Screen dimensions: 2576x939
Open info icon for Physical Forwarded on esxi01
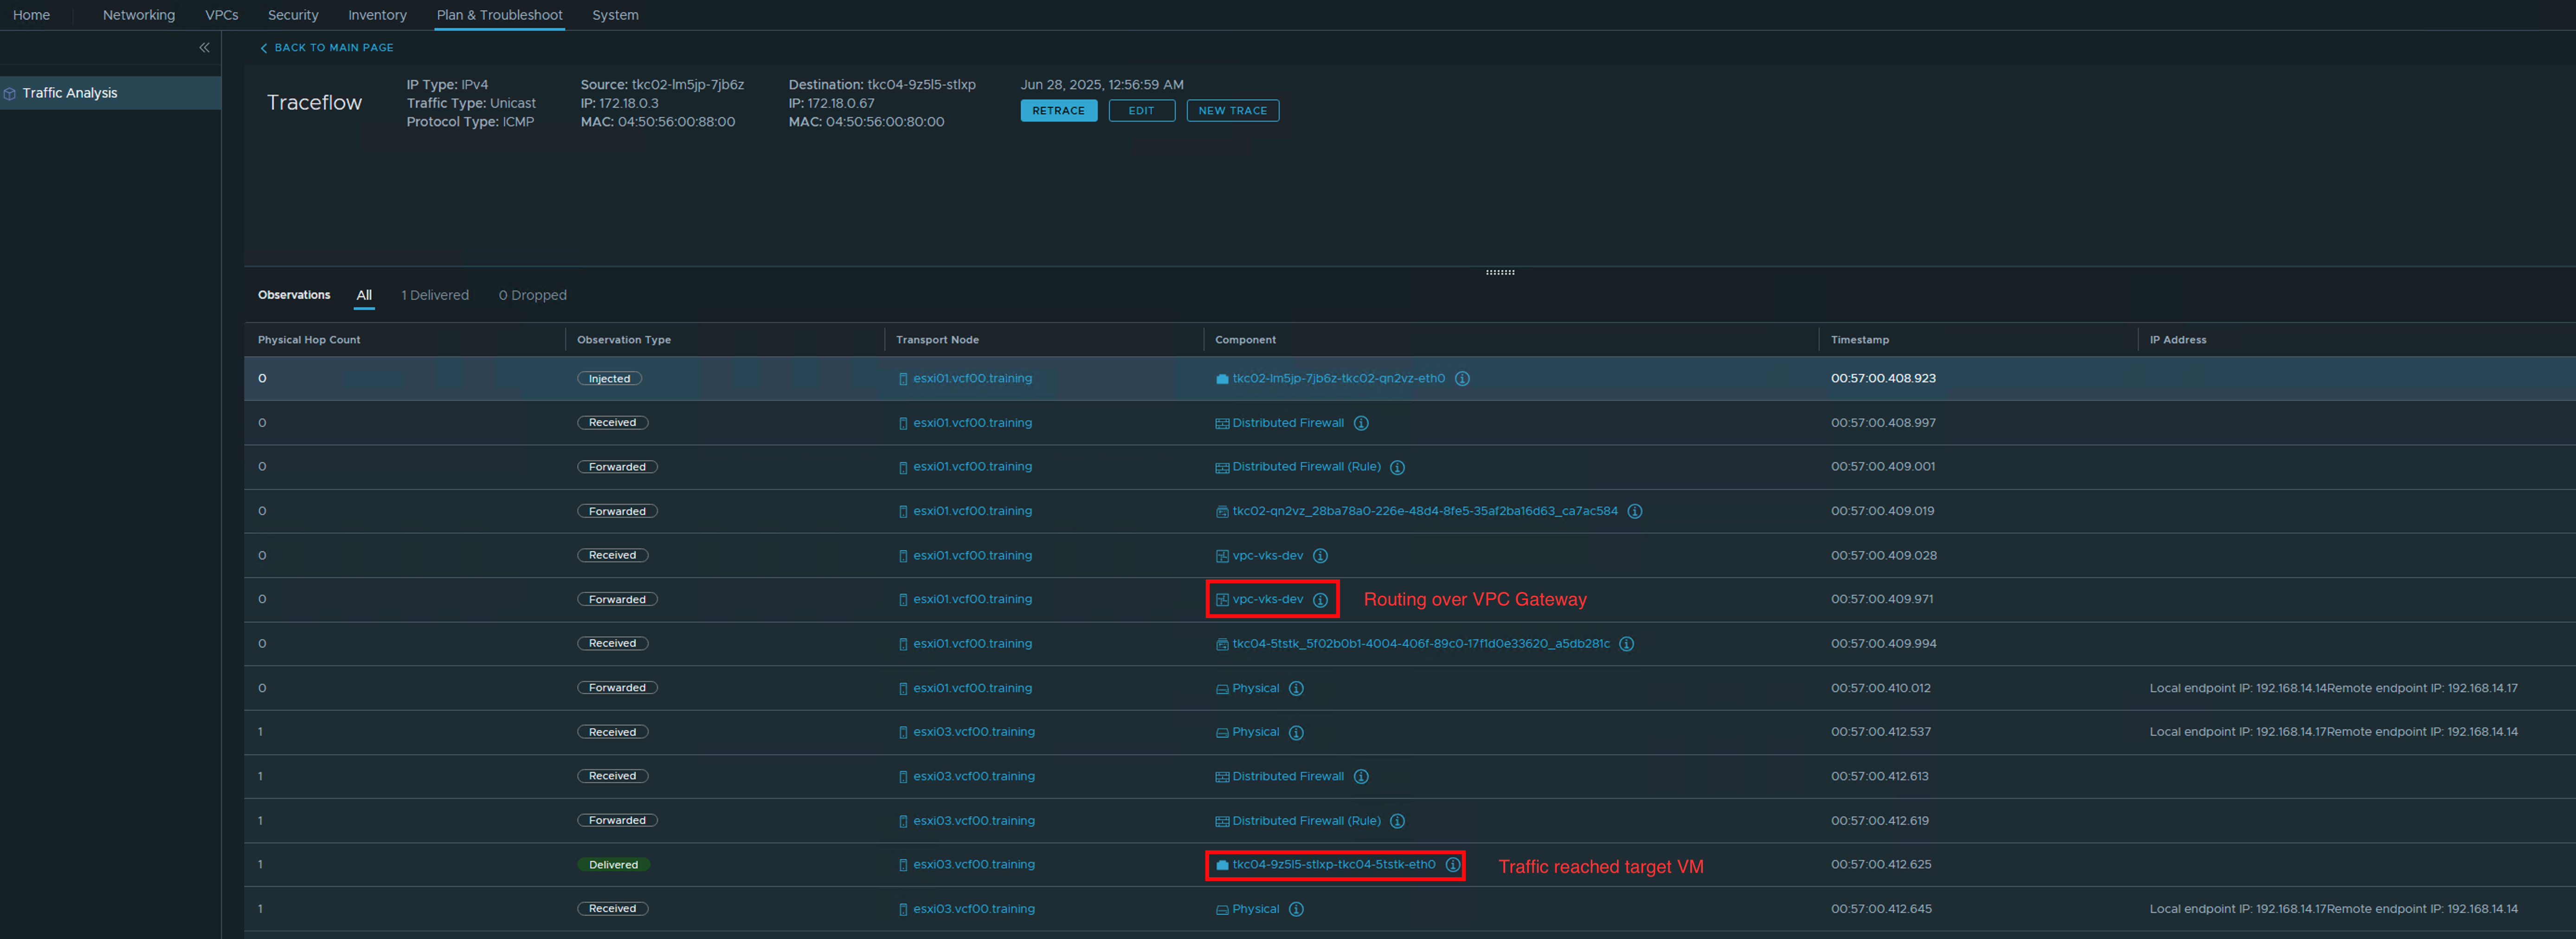tap(1296, 688)
